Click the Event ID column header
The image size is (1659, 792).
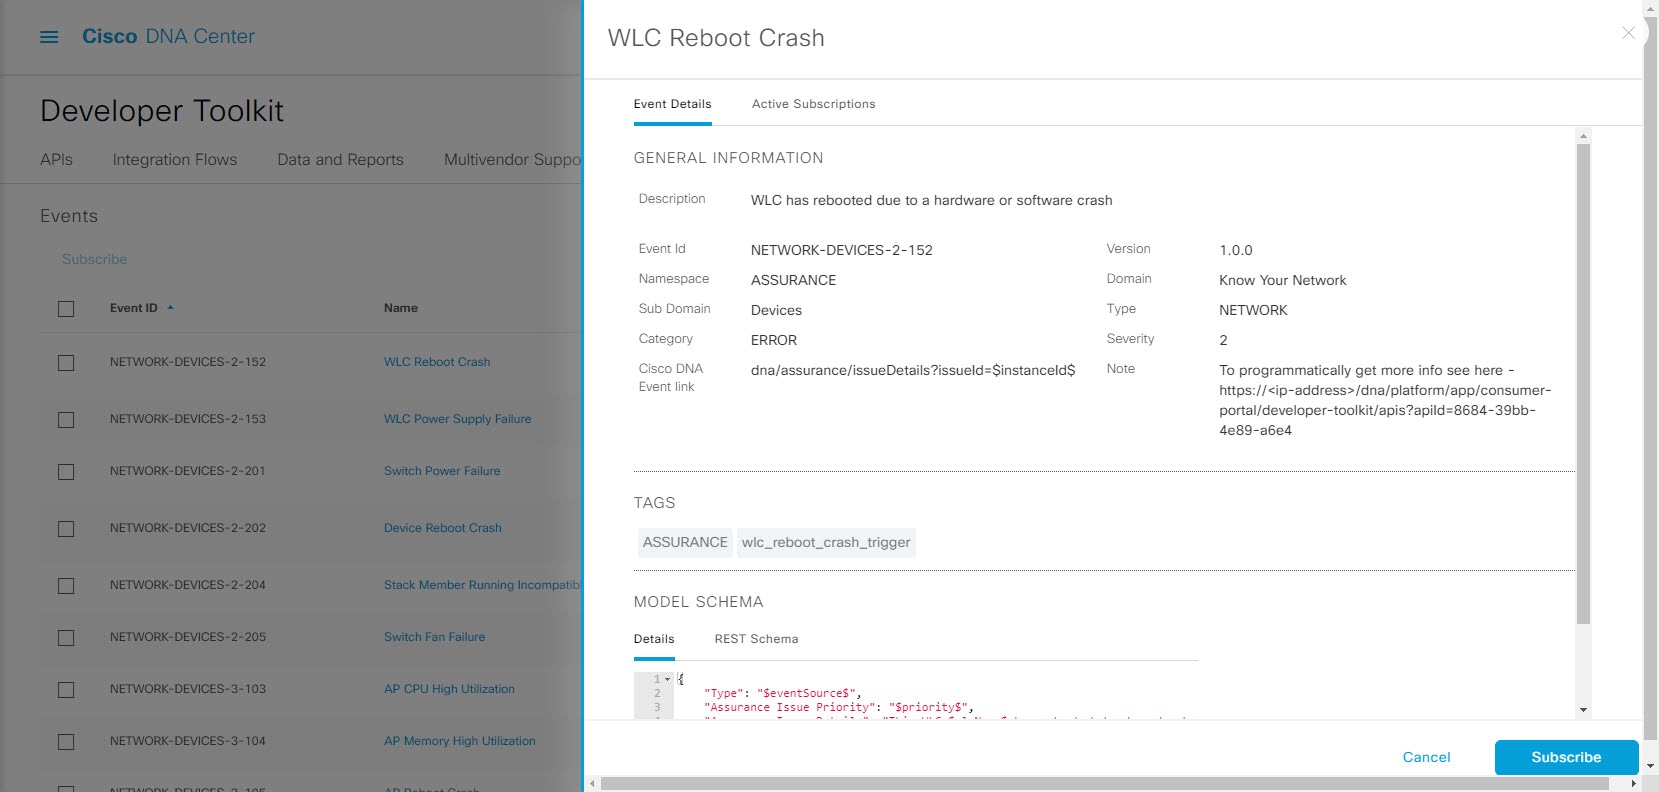click(133, 308)
